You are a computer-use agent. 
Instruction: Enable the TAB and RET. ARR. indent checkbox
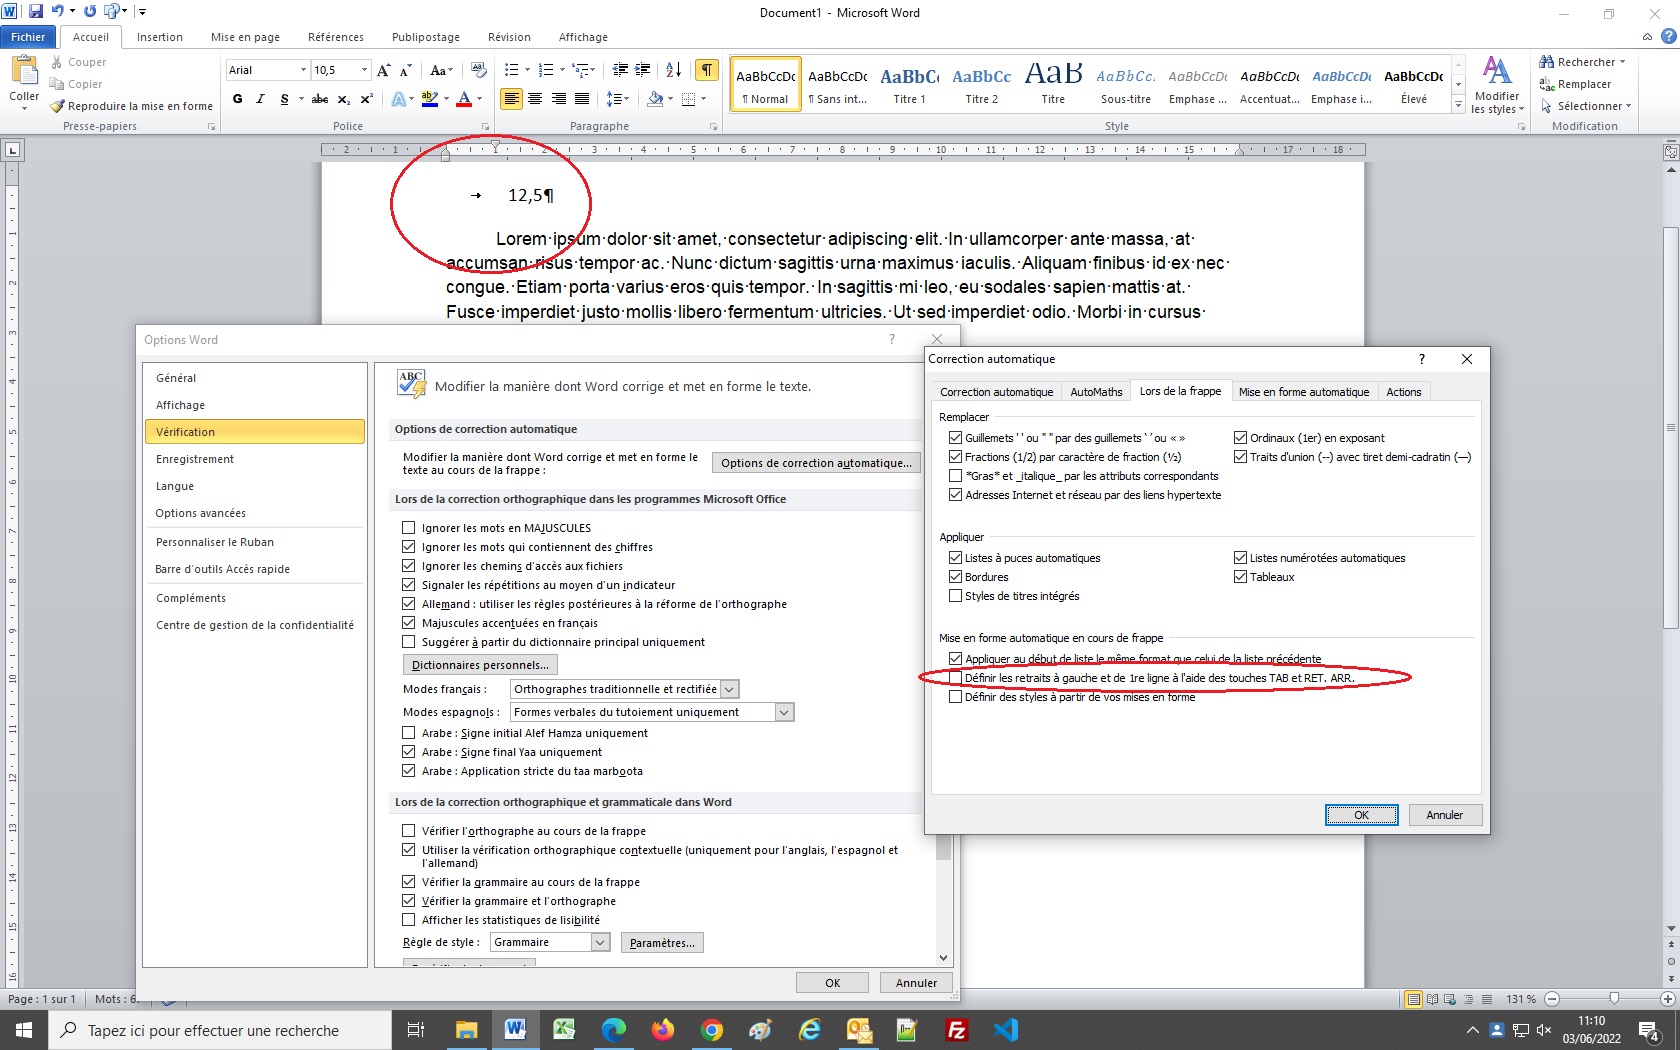955,678
